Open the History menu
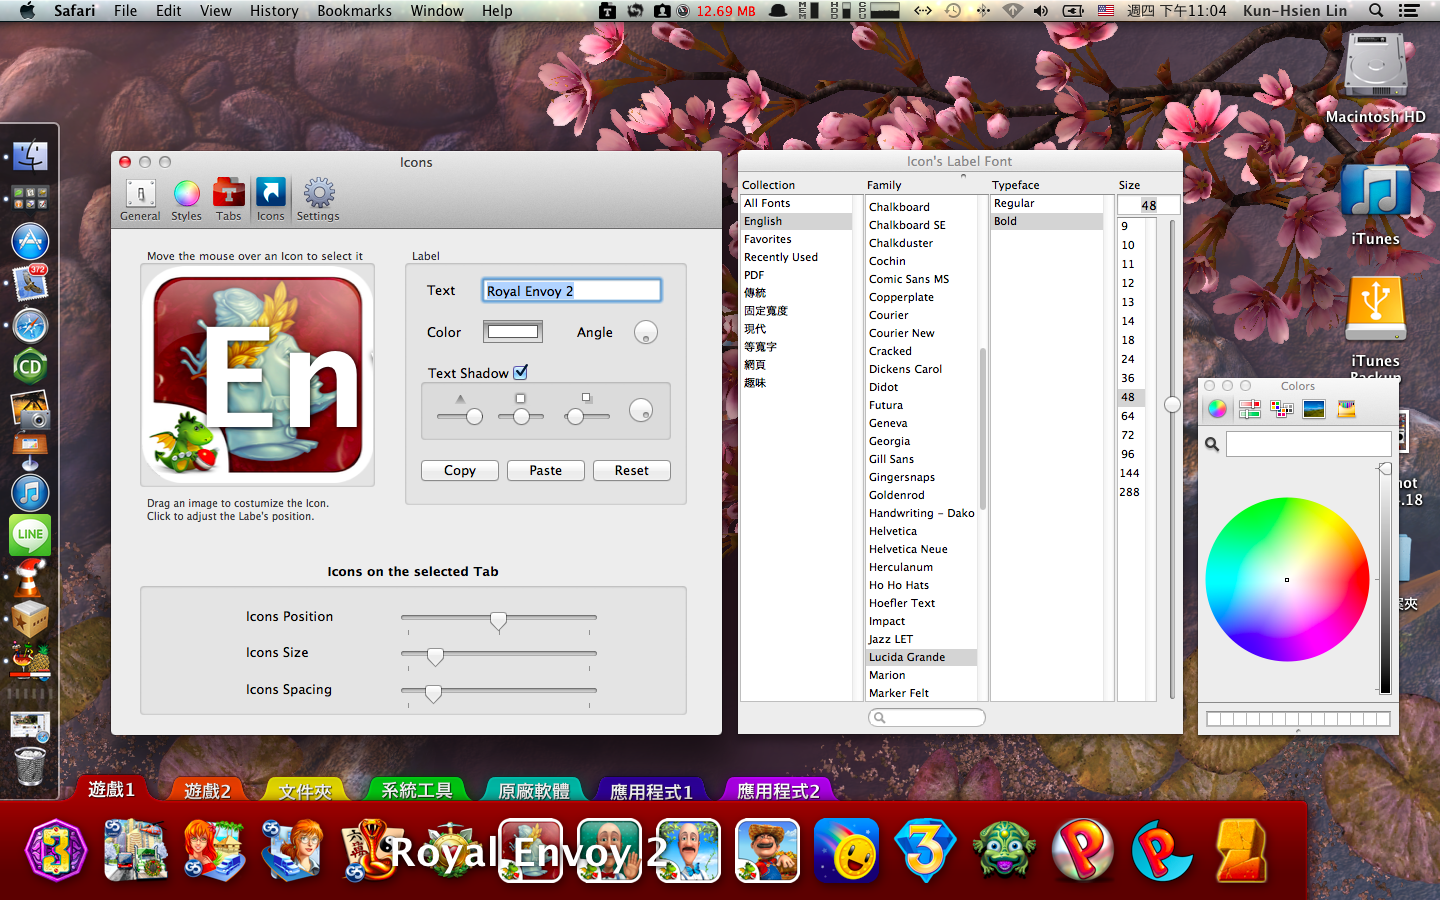 point(274,11)
